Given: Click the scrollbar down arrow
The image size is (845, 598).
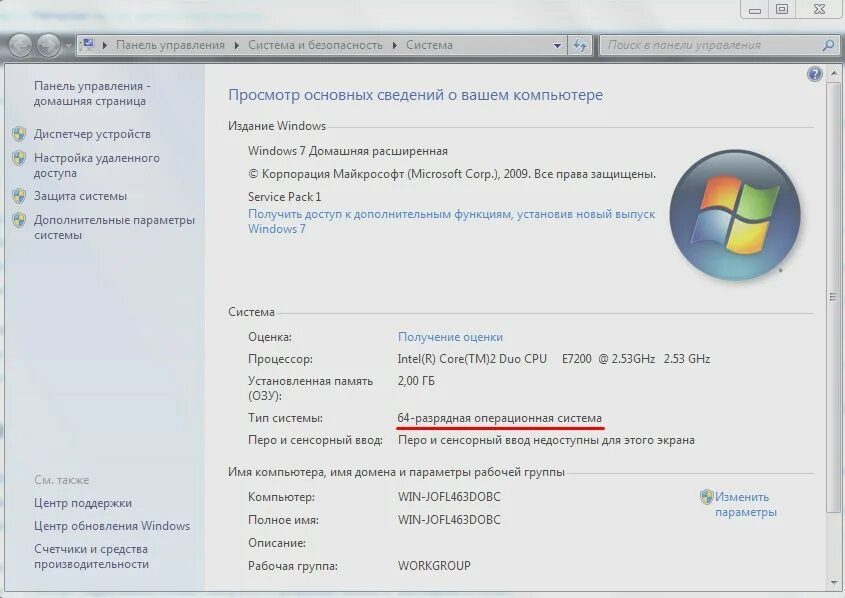Looking at the screenshot, I should 833,582.
